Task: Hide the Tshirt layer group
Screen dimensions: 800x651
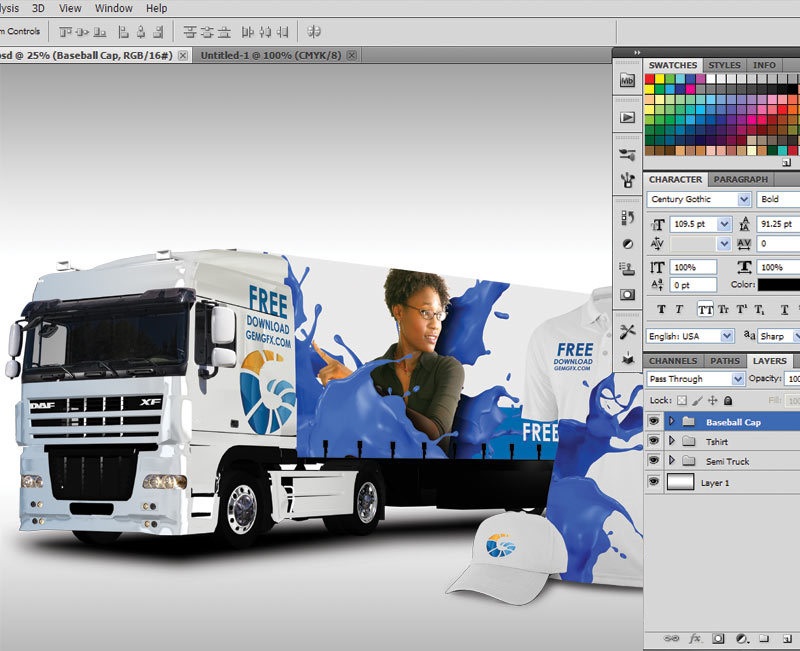Action: (654, 441)
